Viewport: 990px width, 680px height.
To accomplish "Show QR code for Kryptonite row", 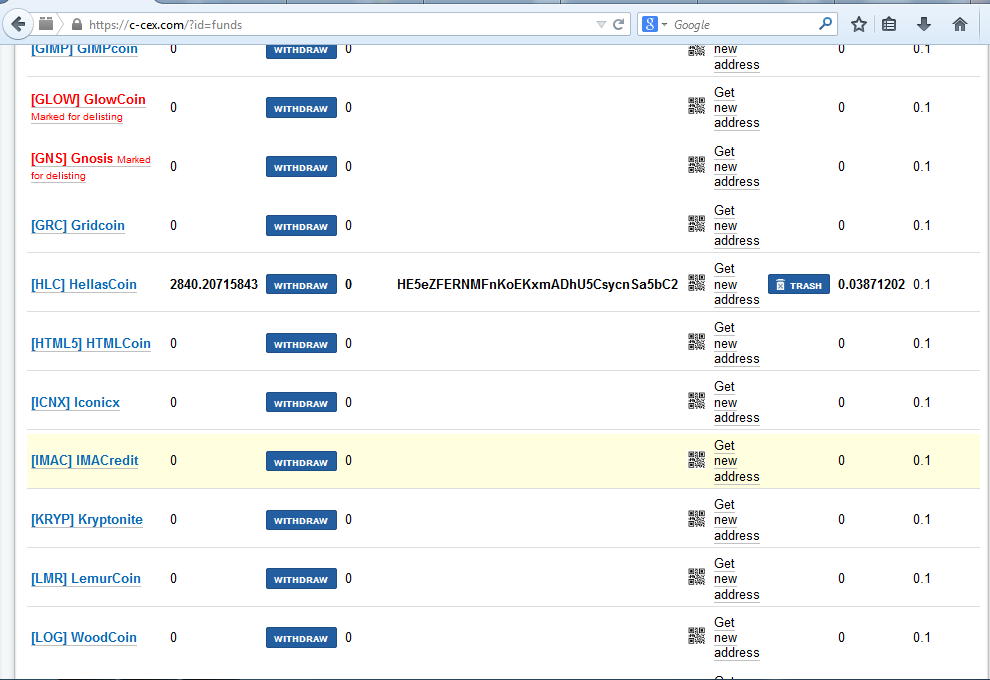I will click(696, 518).
